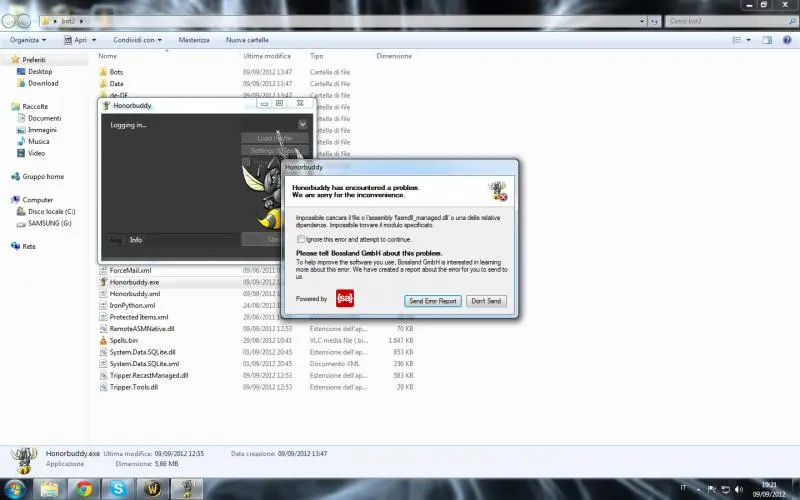Toggle the preview pane icon in Explorer toolbar
800x500 pixels.
coord(766,40)
